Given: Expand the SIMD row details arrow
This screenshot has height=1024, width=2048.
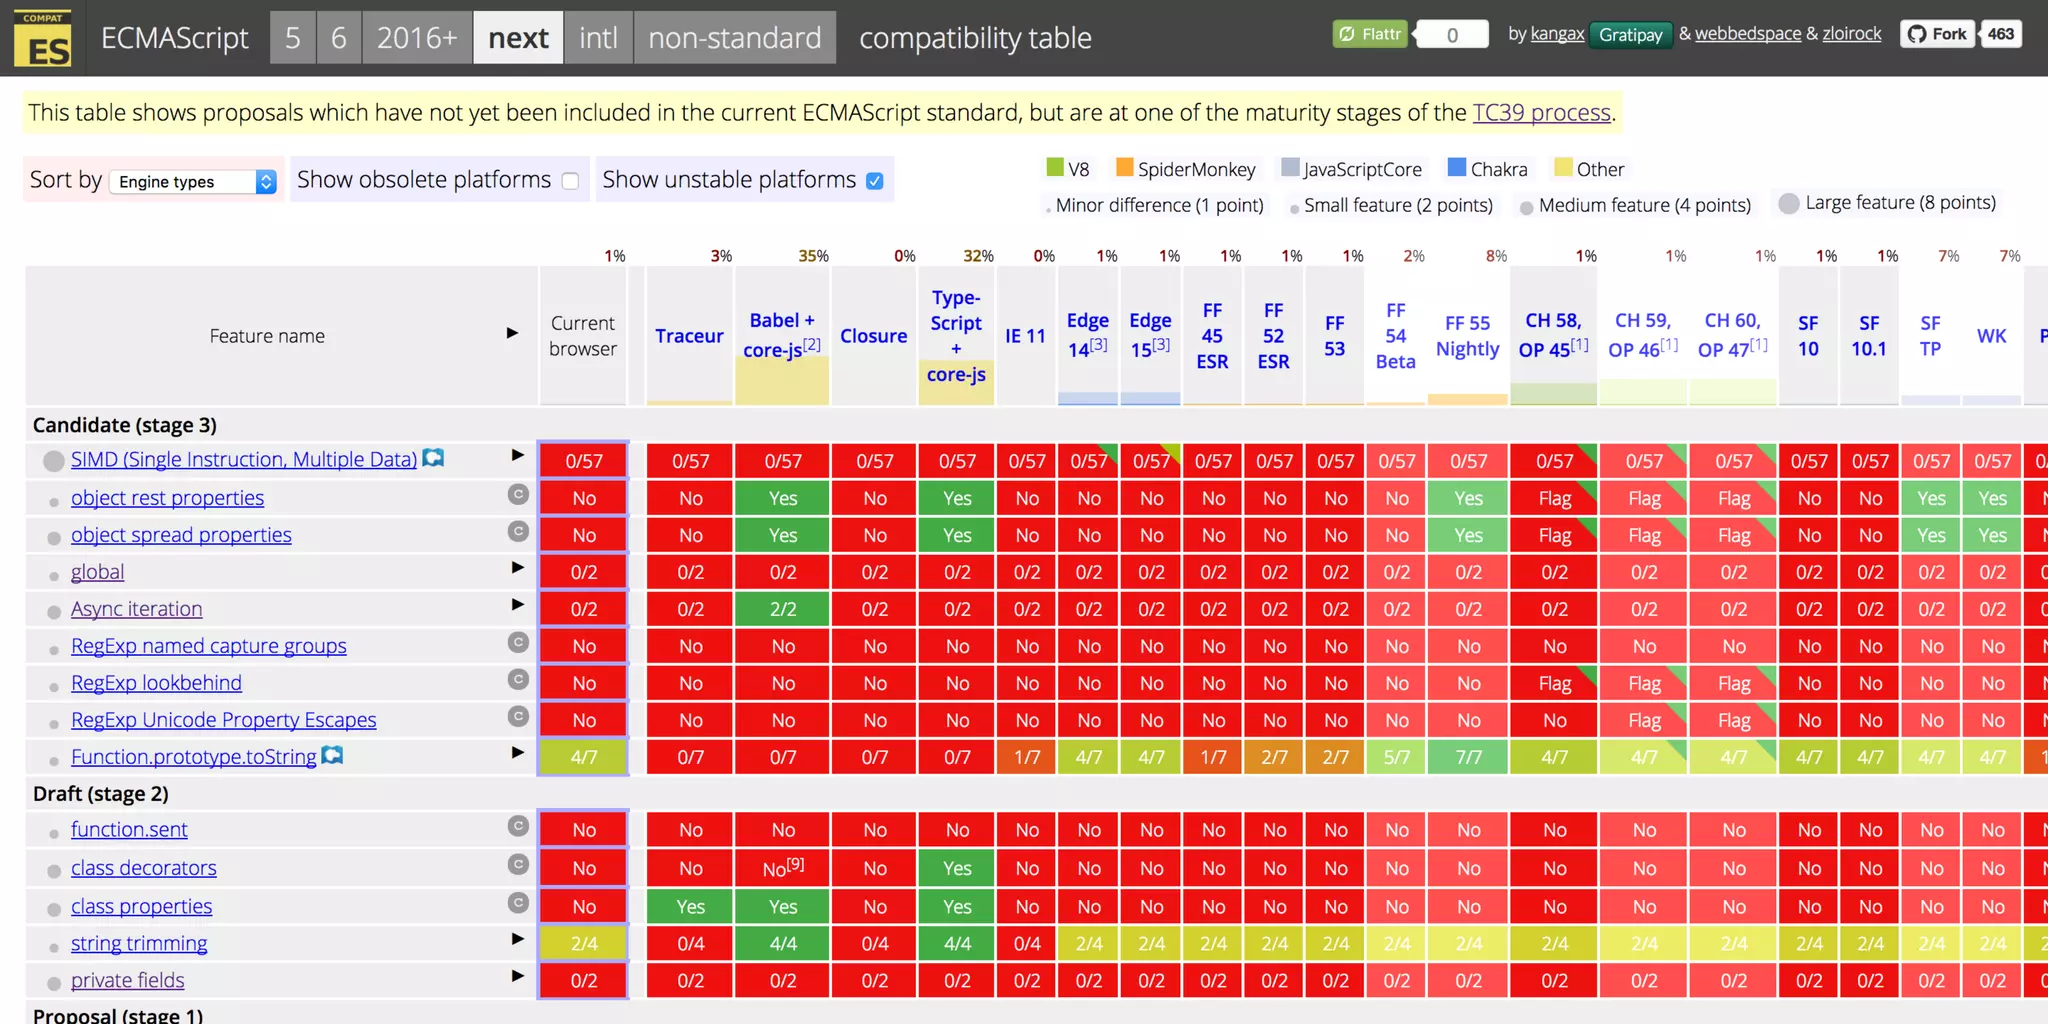Looking at the screenshot, I should tap(517, 455).
